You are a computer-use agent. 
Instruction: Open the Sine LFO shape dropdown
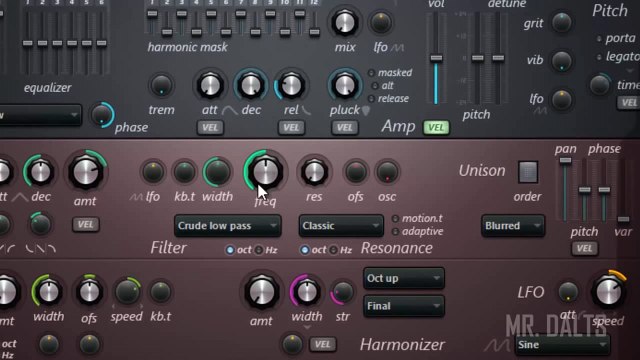pyautogui.click(x=562, y=345)
